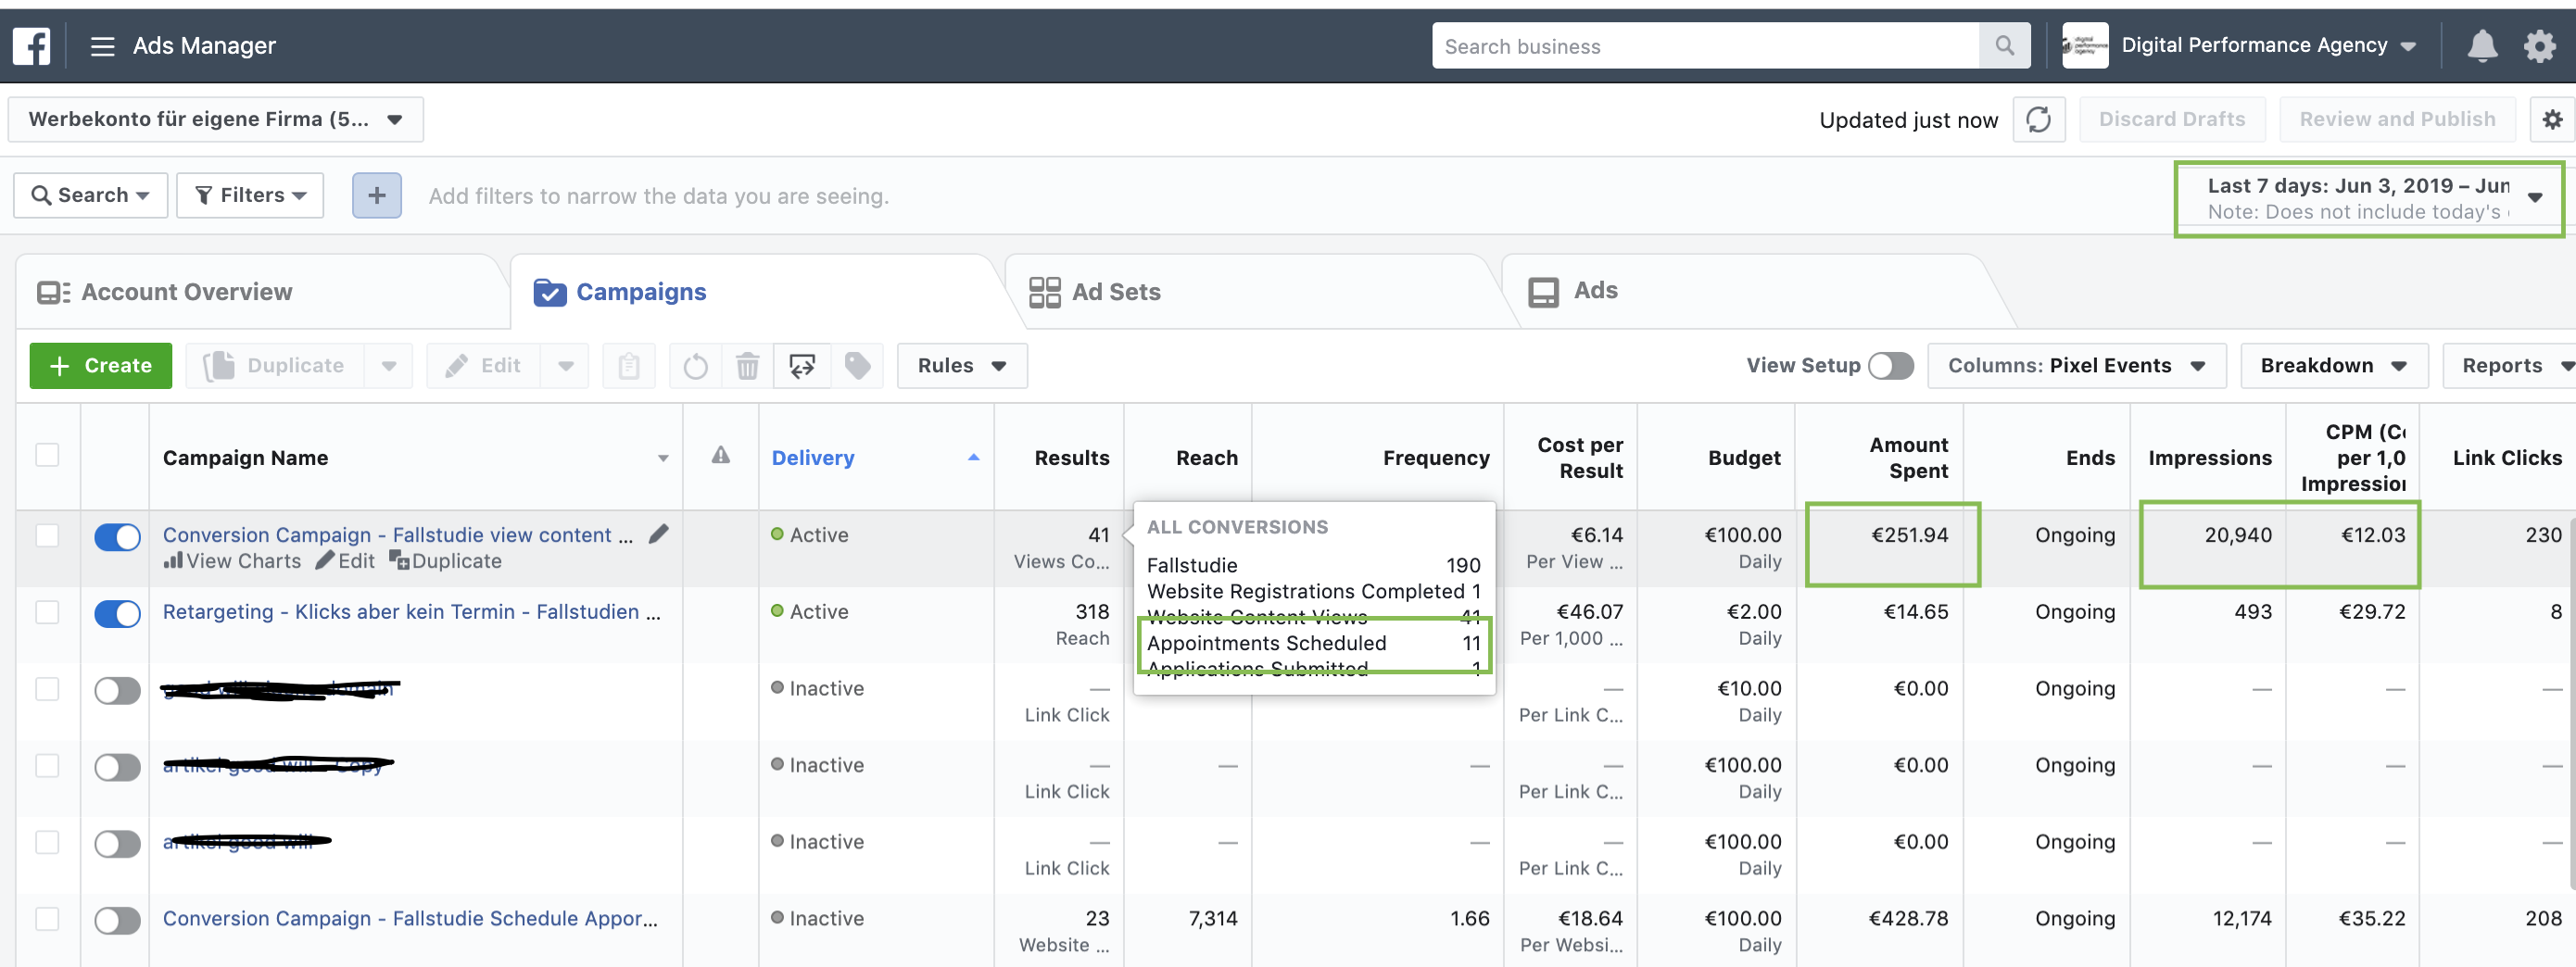
Task: Refresh data with the circular refresh icon
Action: point(2038,120)
